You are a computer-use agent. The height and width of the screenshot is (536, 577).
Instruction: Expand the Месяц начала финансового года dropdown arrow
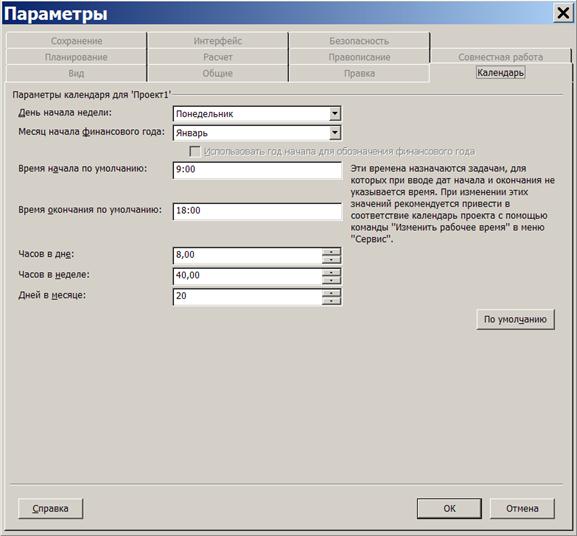(334, 133)
